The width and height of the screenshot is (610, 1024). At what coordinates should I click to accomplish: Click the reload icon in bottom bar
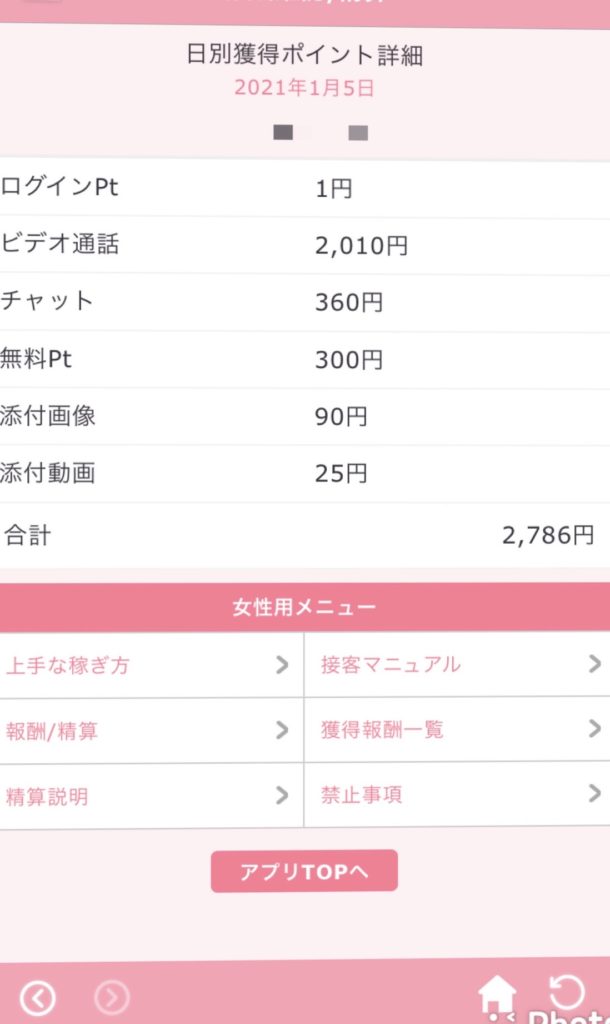click(567, 991)
